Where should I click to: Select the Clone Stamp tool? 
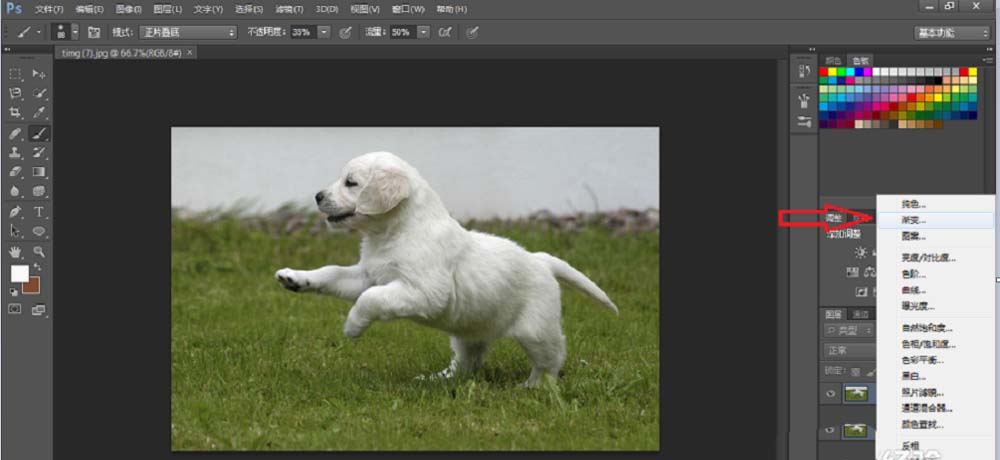(15, 153)
